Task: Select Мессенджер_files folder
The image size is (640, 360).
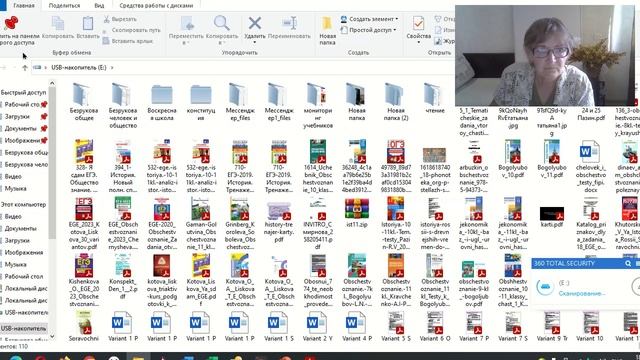Action: pyautogui.click(x=240, y=102)
